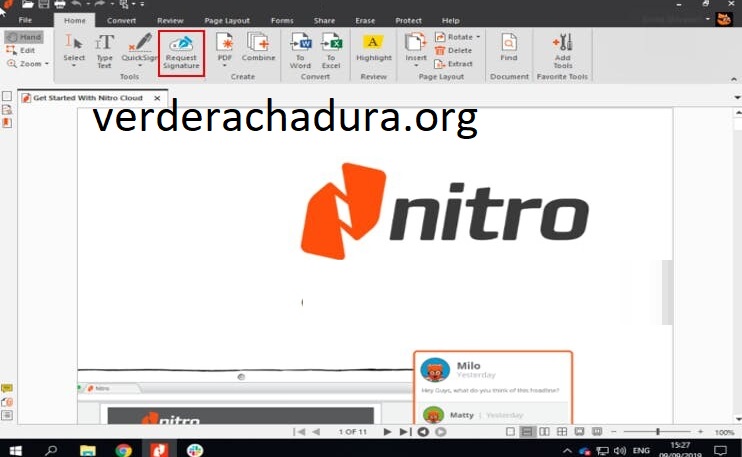Open Slack from the taskbar
This screenshot has height=457, width=742.
(x=194, y=450)
